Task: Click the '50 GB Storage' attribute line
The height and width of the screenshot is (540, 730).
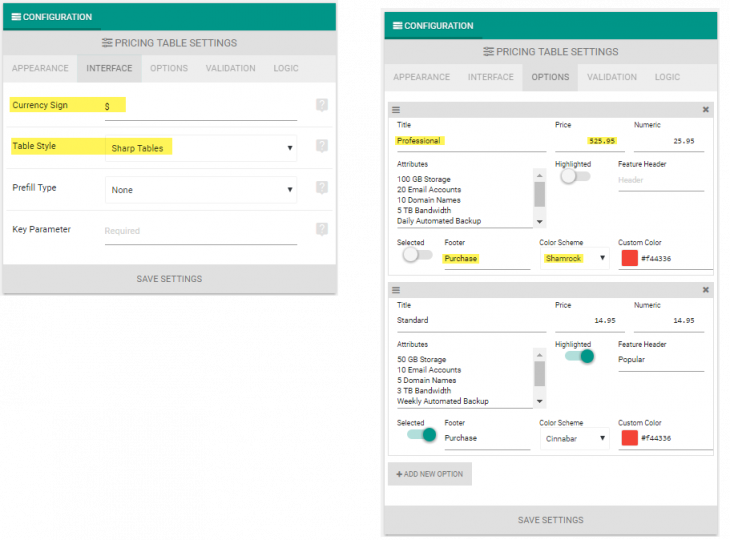Action: pos(421,359)
